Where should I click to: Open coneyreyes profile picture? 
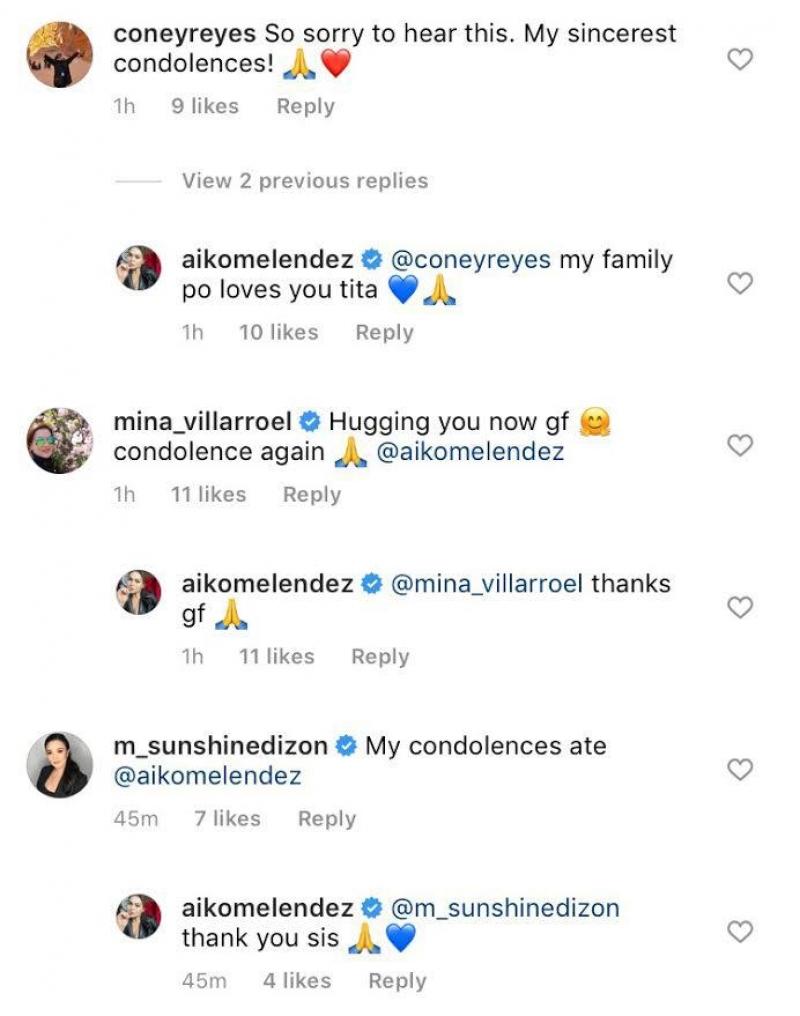point(59,55)
